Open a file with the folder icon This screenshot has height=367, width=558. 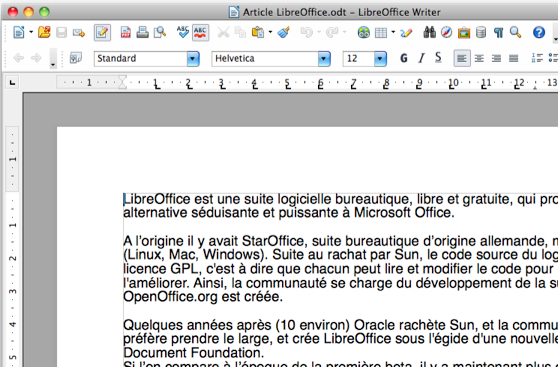44,33
